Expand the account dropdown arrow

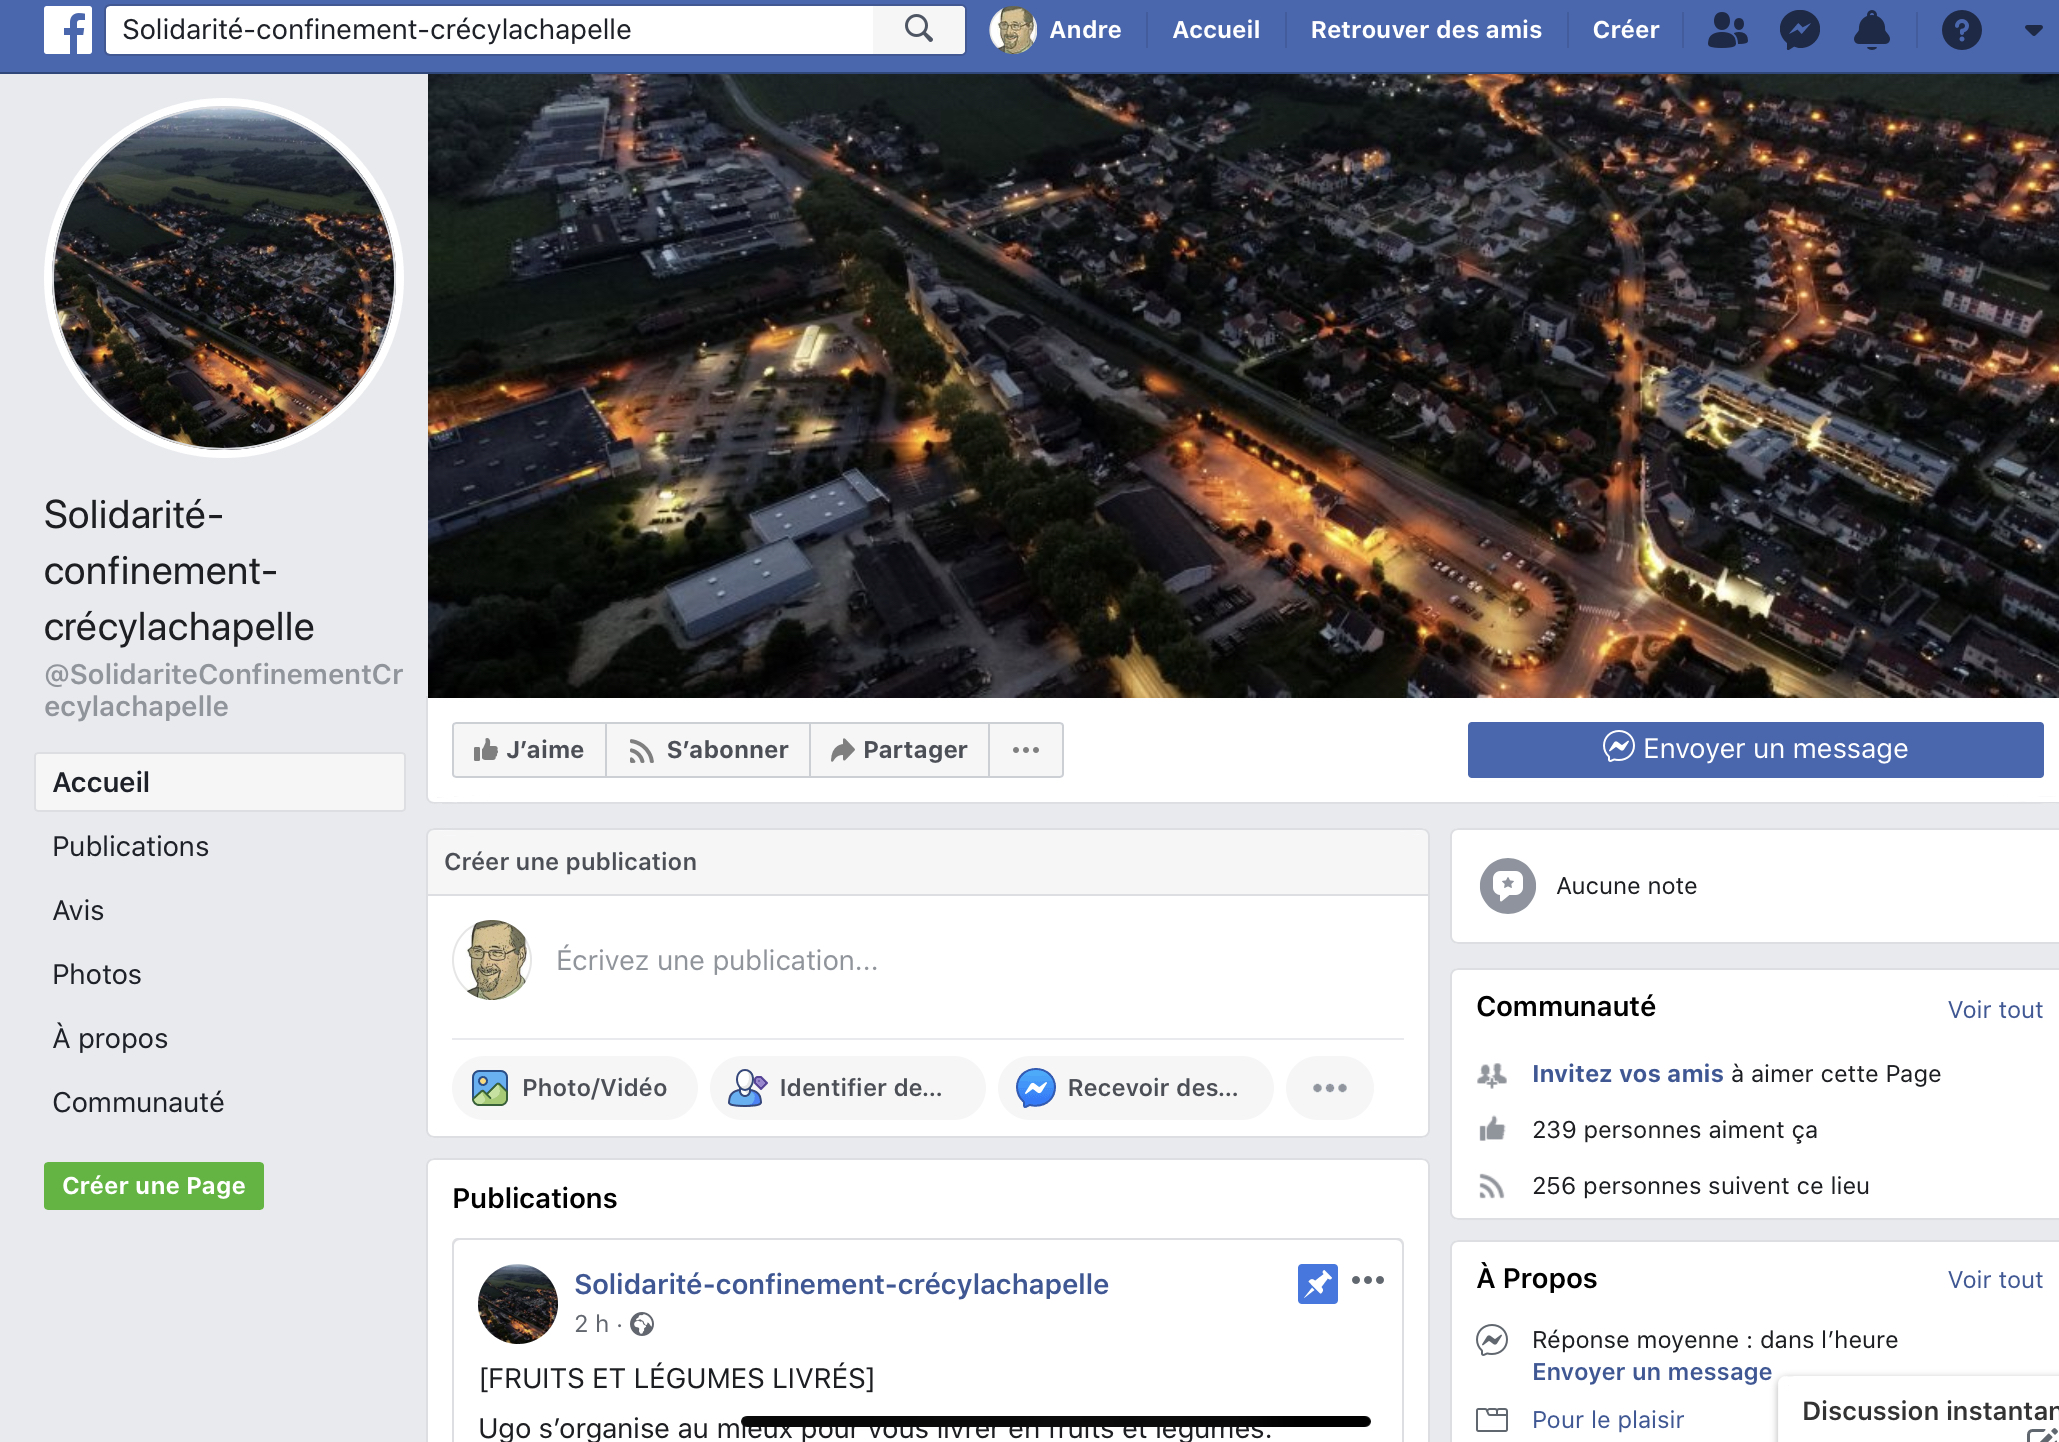(2033, 30)
